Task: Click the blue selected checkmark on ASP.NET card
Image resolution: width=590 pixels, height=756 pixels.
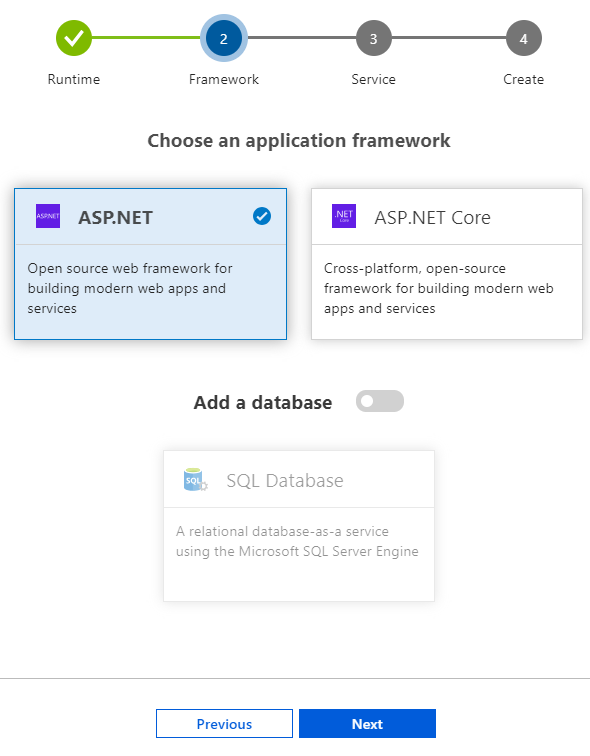Action: (262, 216)
